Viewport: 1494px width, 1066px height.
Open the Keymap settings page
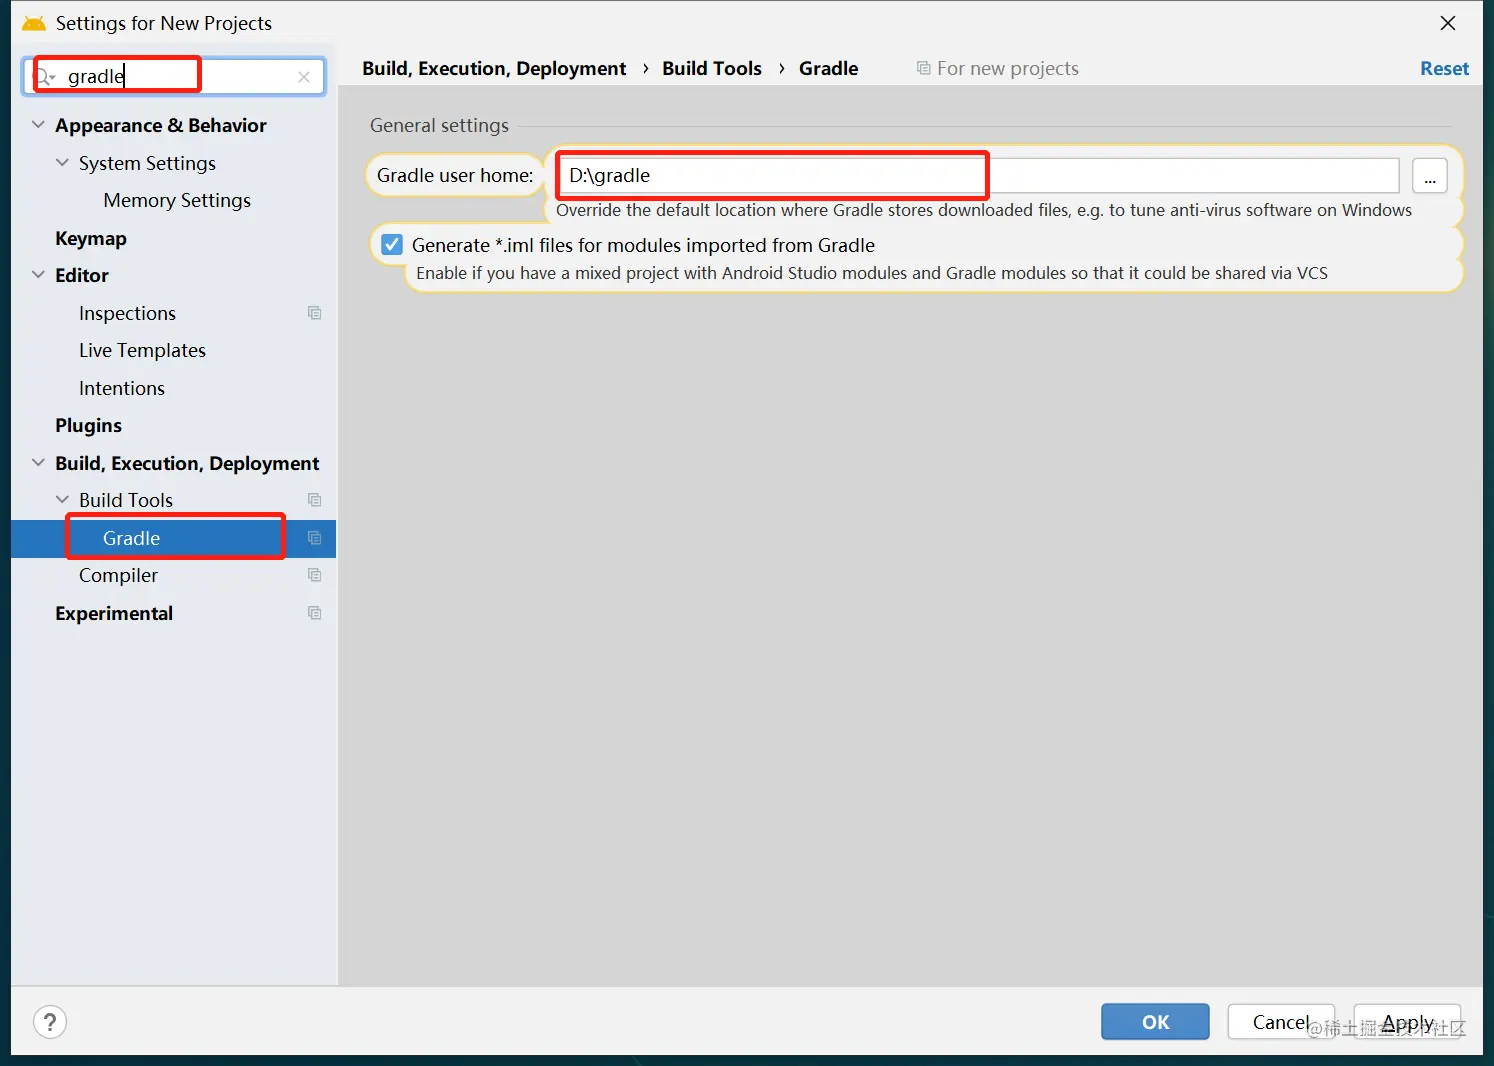point(91,238)
